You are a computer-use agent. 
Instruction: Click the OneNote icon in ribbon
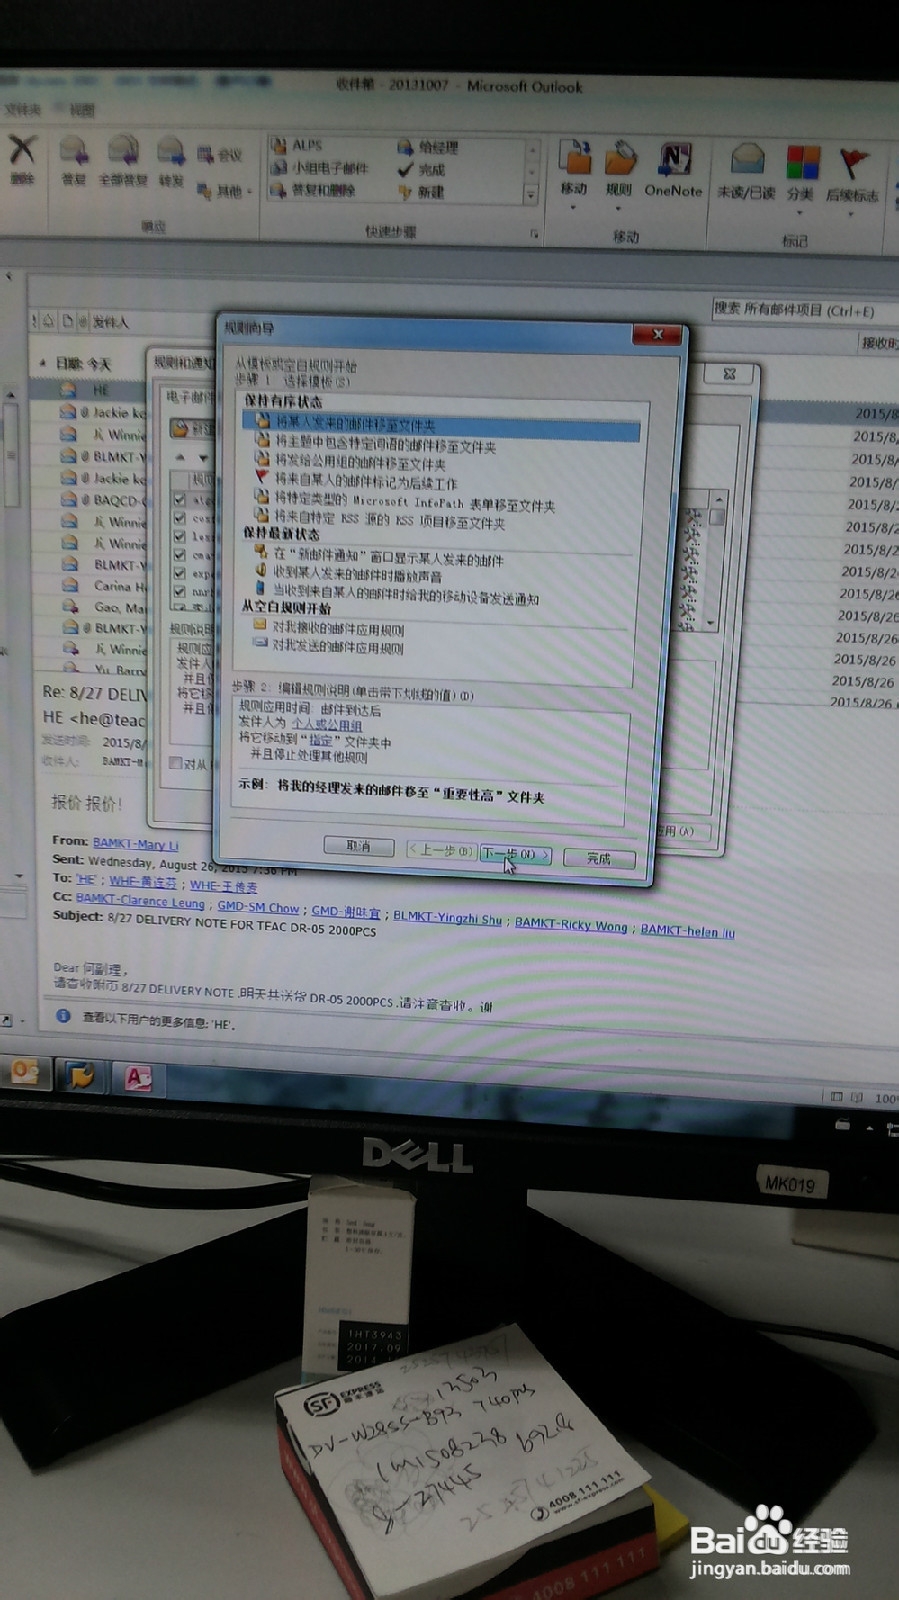coord(674,159)
